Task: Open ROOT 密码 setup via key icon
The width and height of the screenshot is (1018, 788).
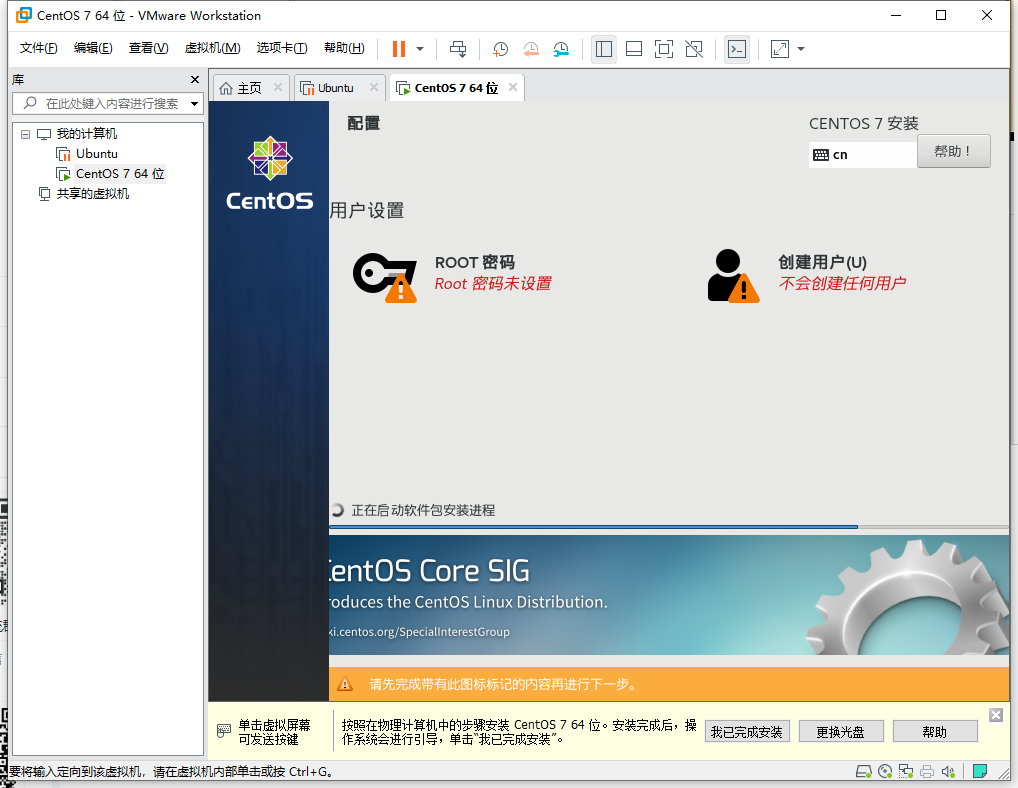Action: 385,277
